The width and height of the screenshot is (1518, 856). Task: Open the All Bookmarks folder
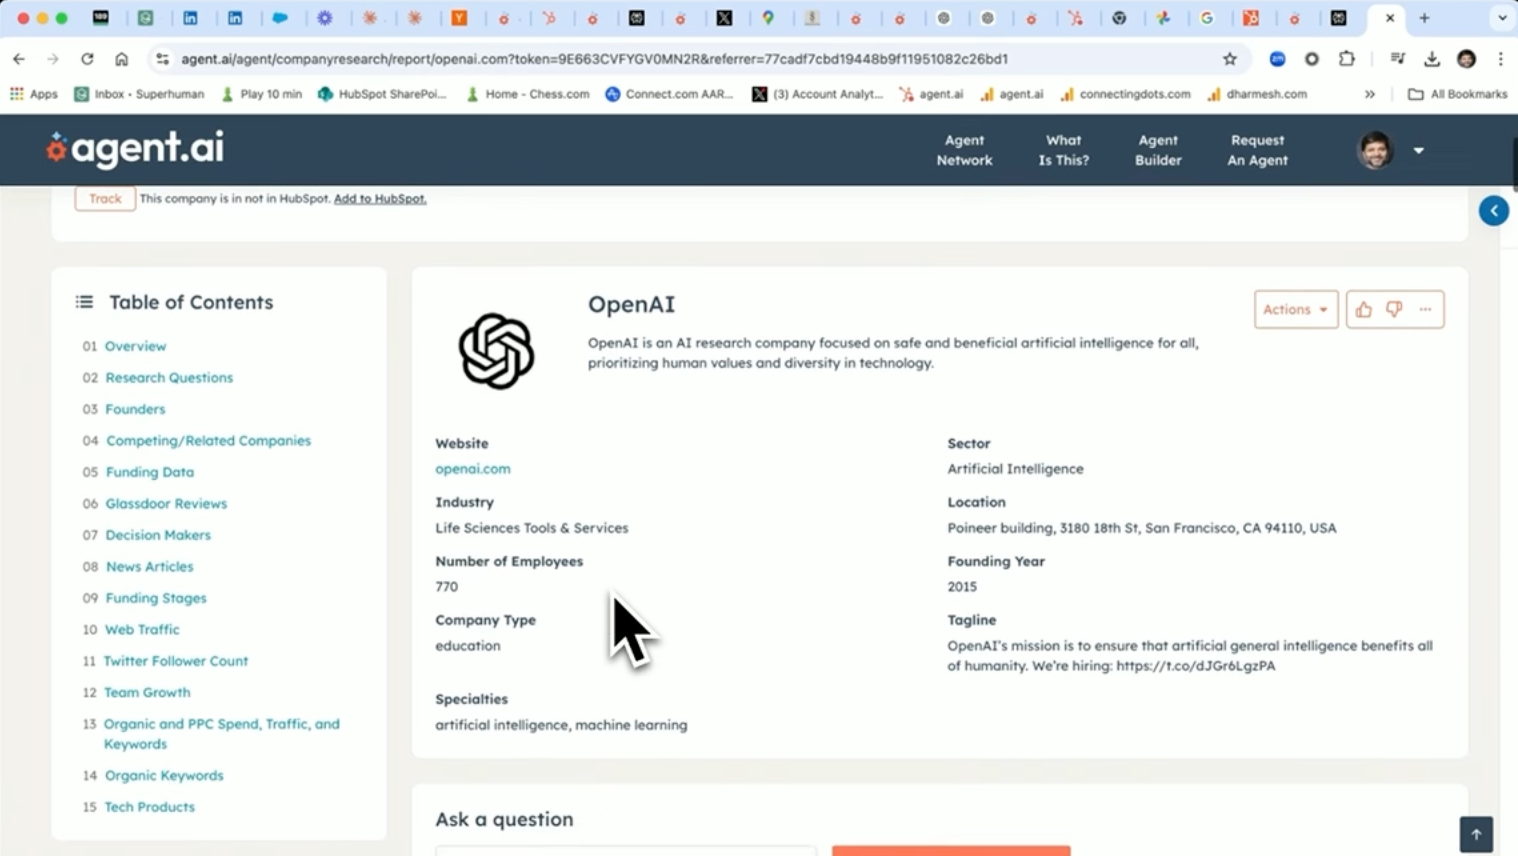click(x=1457, y=94)
